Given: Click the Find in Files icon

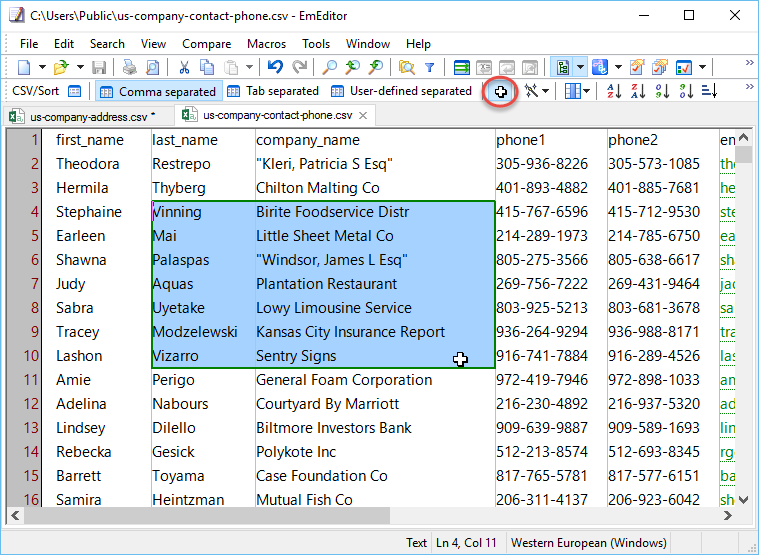Looking at the screenshot, I should [x=407, y=67].
